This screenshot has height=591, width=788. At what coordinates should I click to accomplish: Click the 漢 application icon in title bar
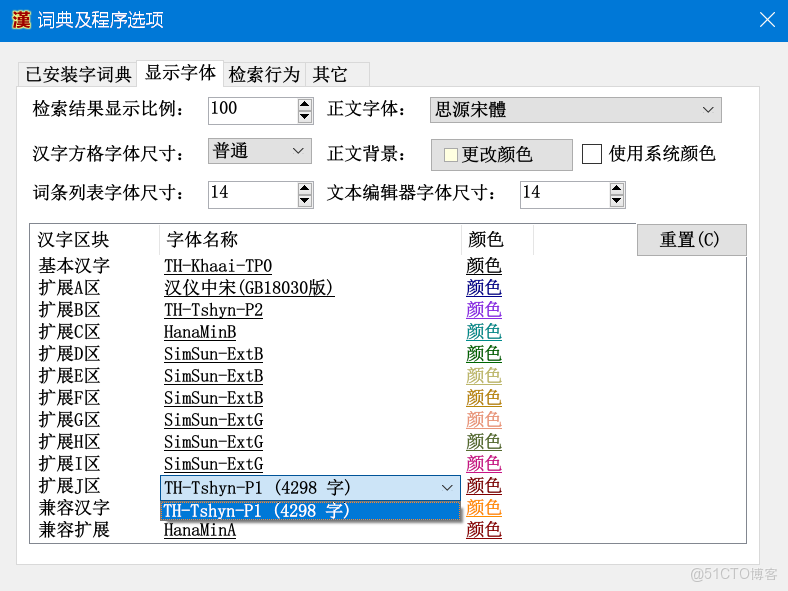tap(21, 20)
